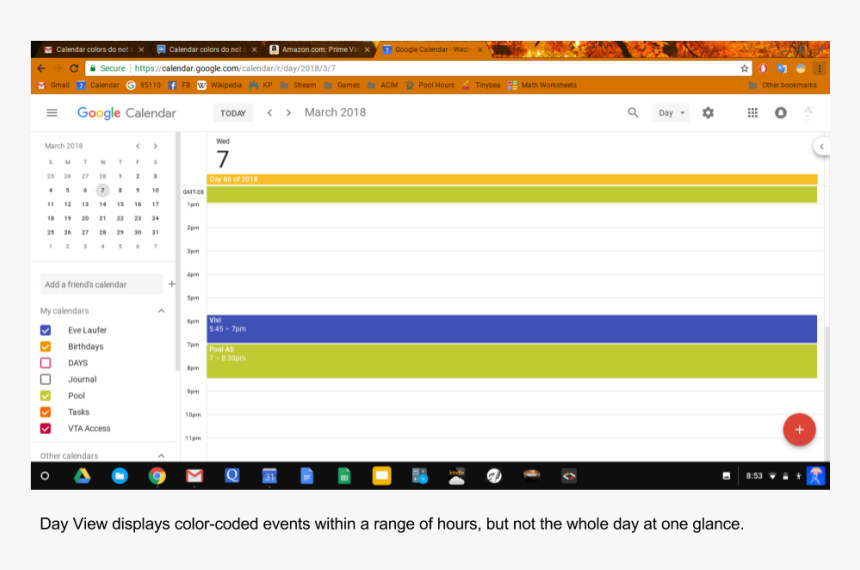Open Google Drive from the shelf
The width and height of the screenshot is (860, 570).
82,476
